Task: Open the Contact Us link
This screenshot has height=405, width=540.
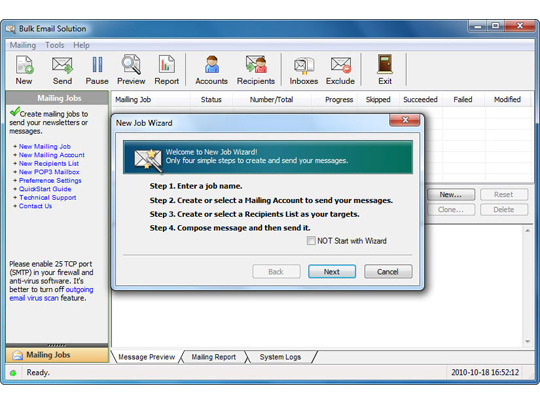Action: 35,206
